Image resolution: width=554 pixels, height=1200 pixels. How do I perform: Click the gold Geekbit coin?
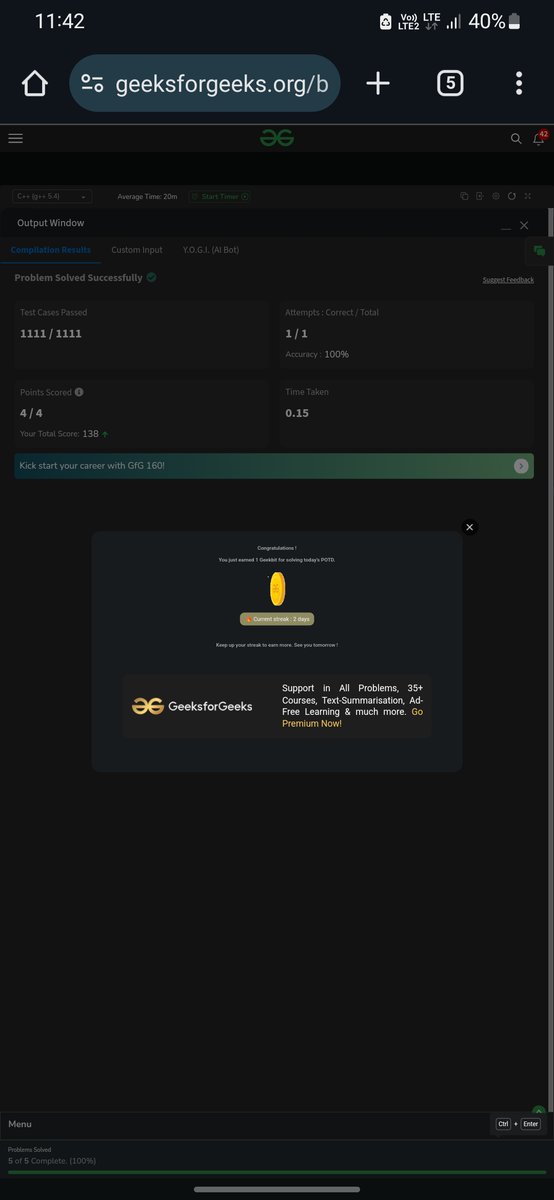pyautogui.click(x=277, y=587)
